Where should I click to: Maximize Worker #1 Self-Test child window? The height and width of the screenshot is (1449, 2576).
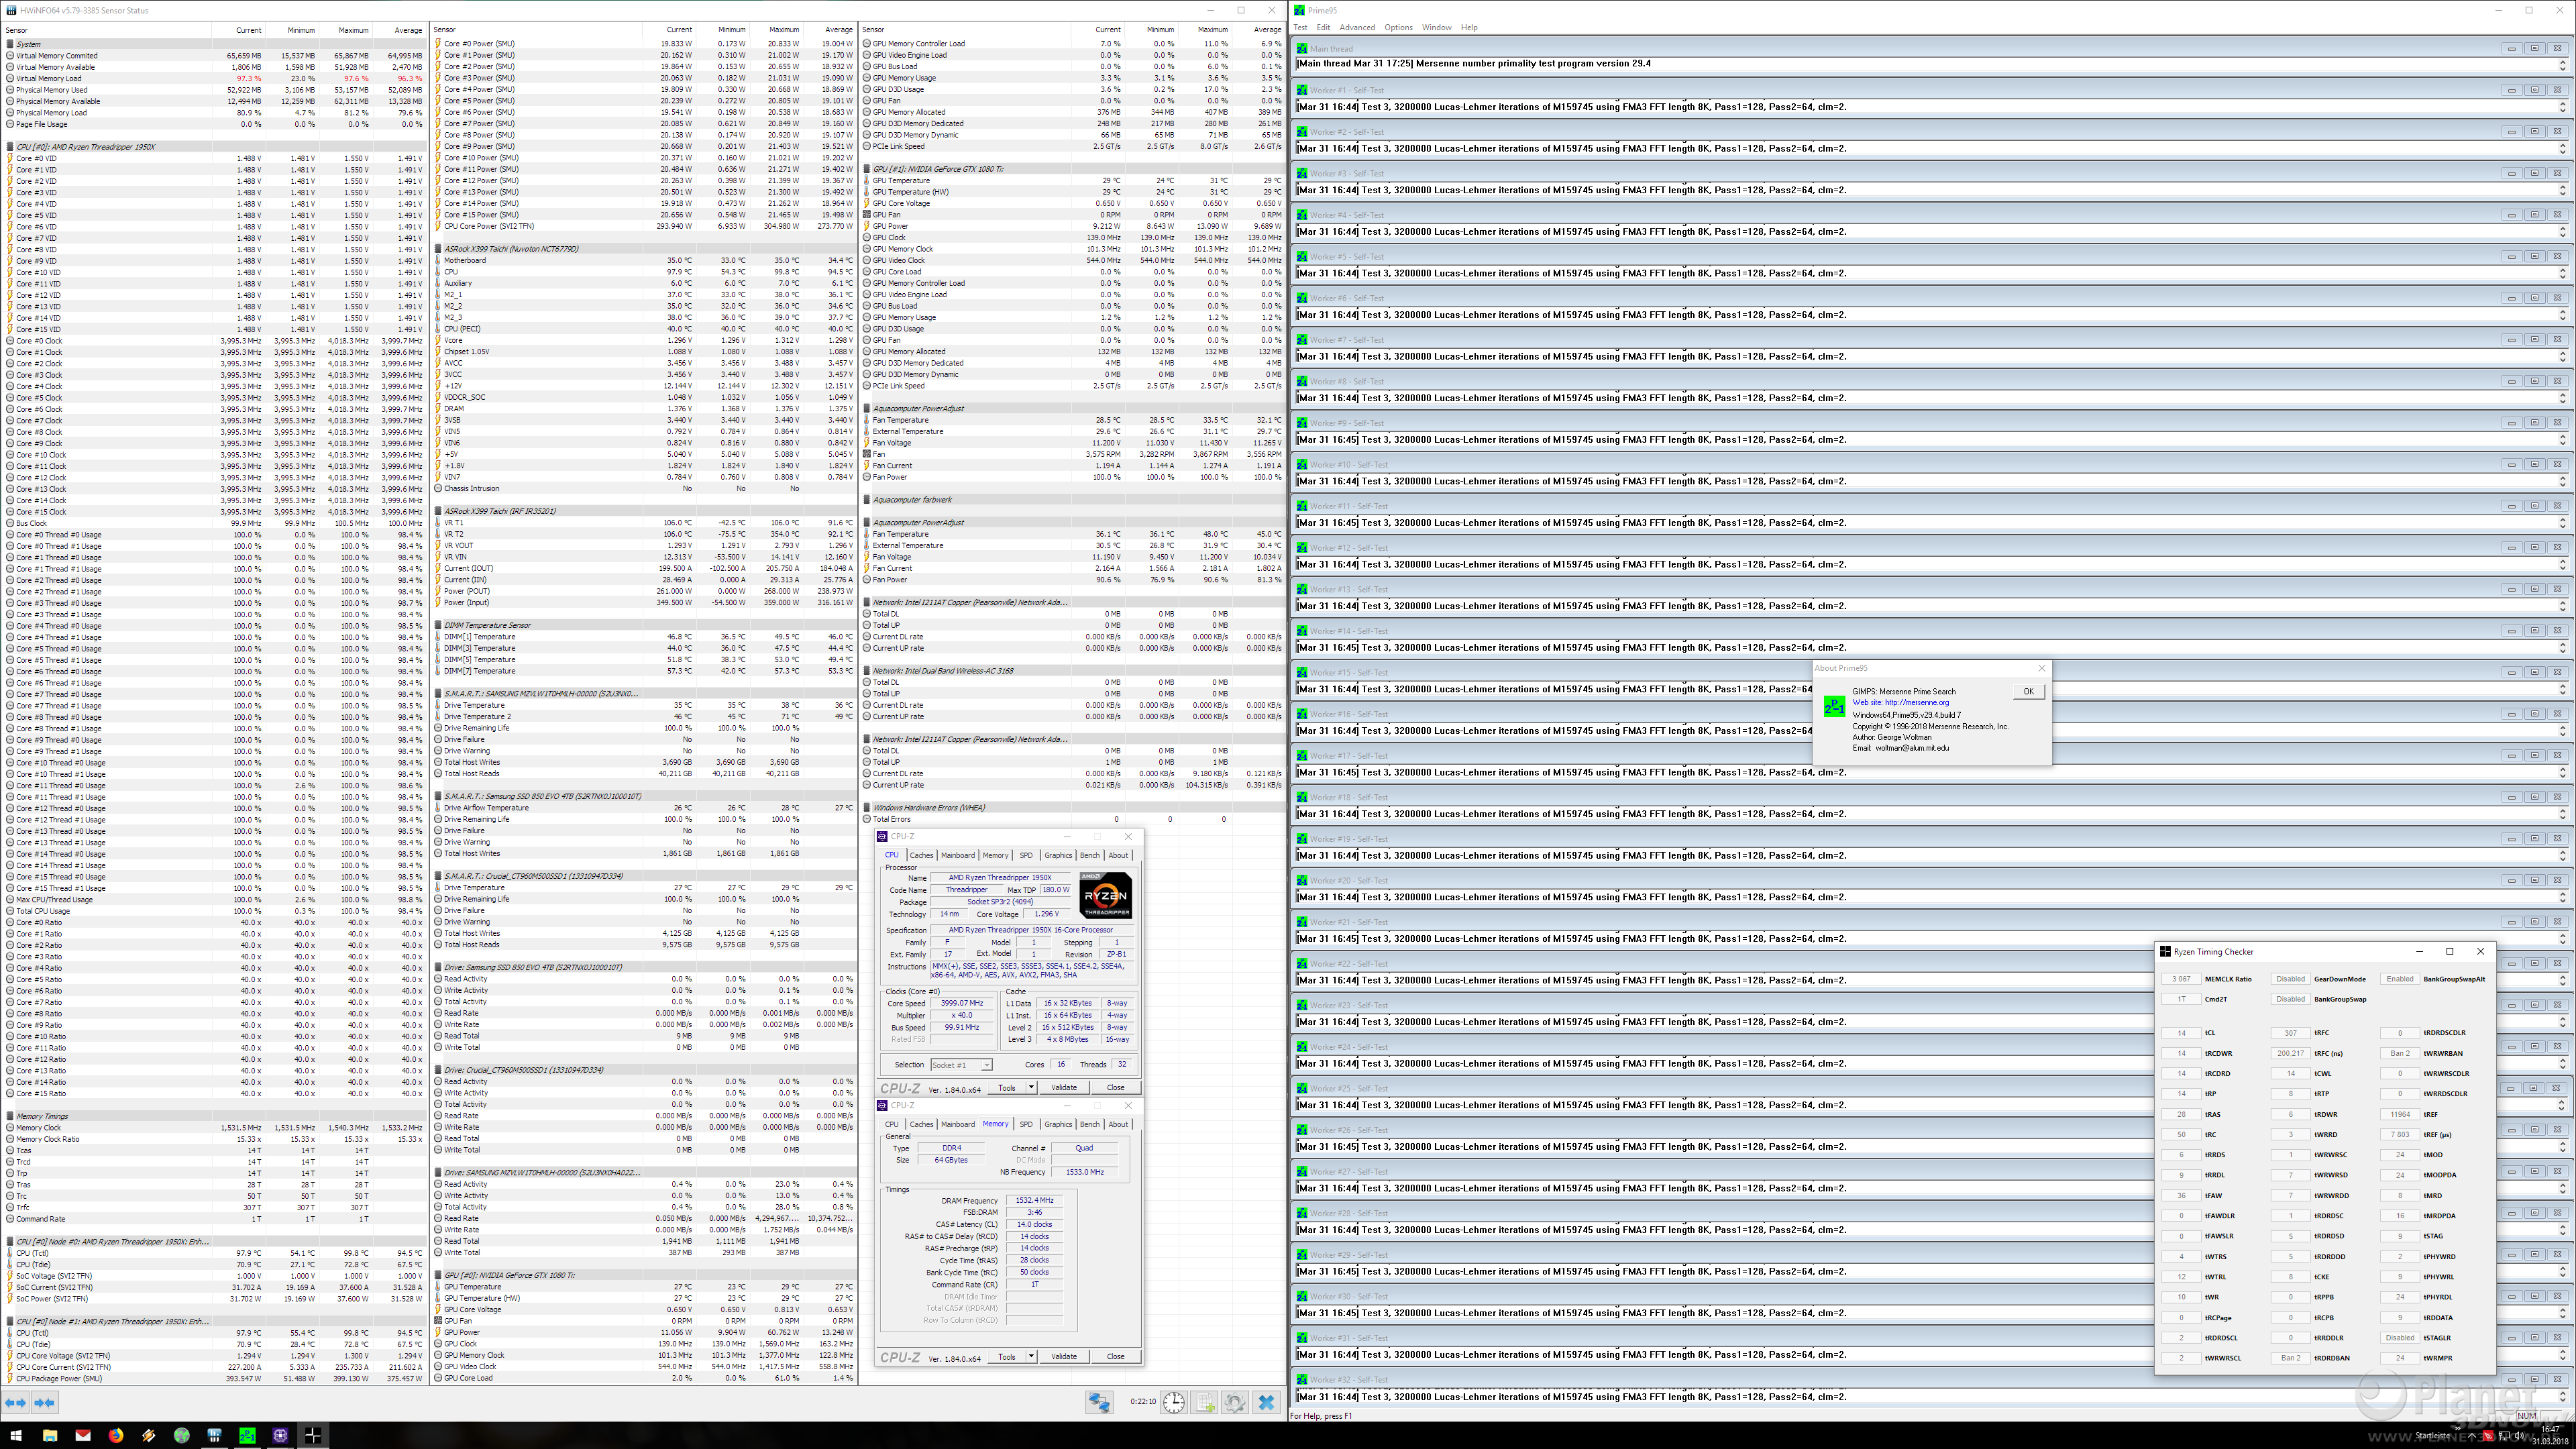pos(2534,90)
